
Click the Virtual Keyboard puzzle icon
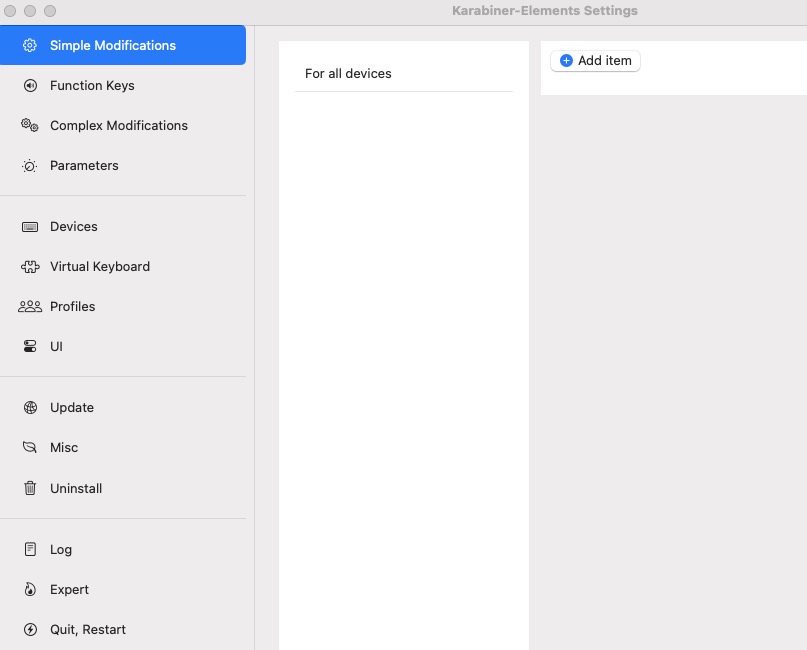[x=30, y=267]
